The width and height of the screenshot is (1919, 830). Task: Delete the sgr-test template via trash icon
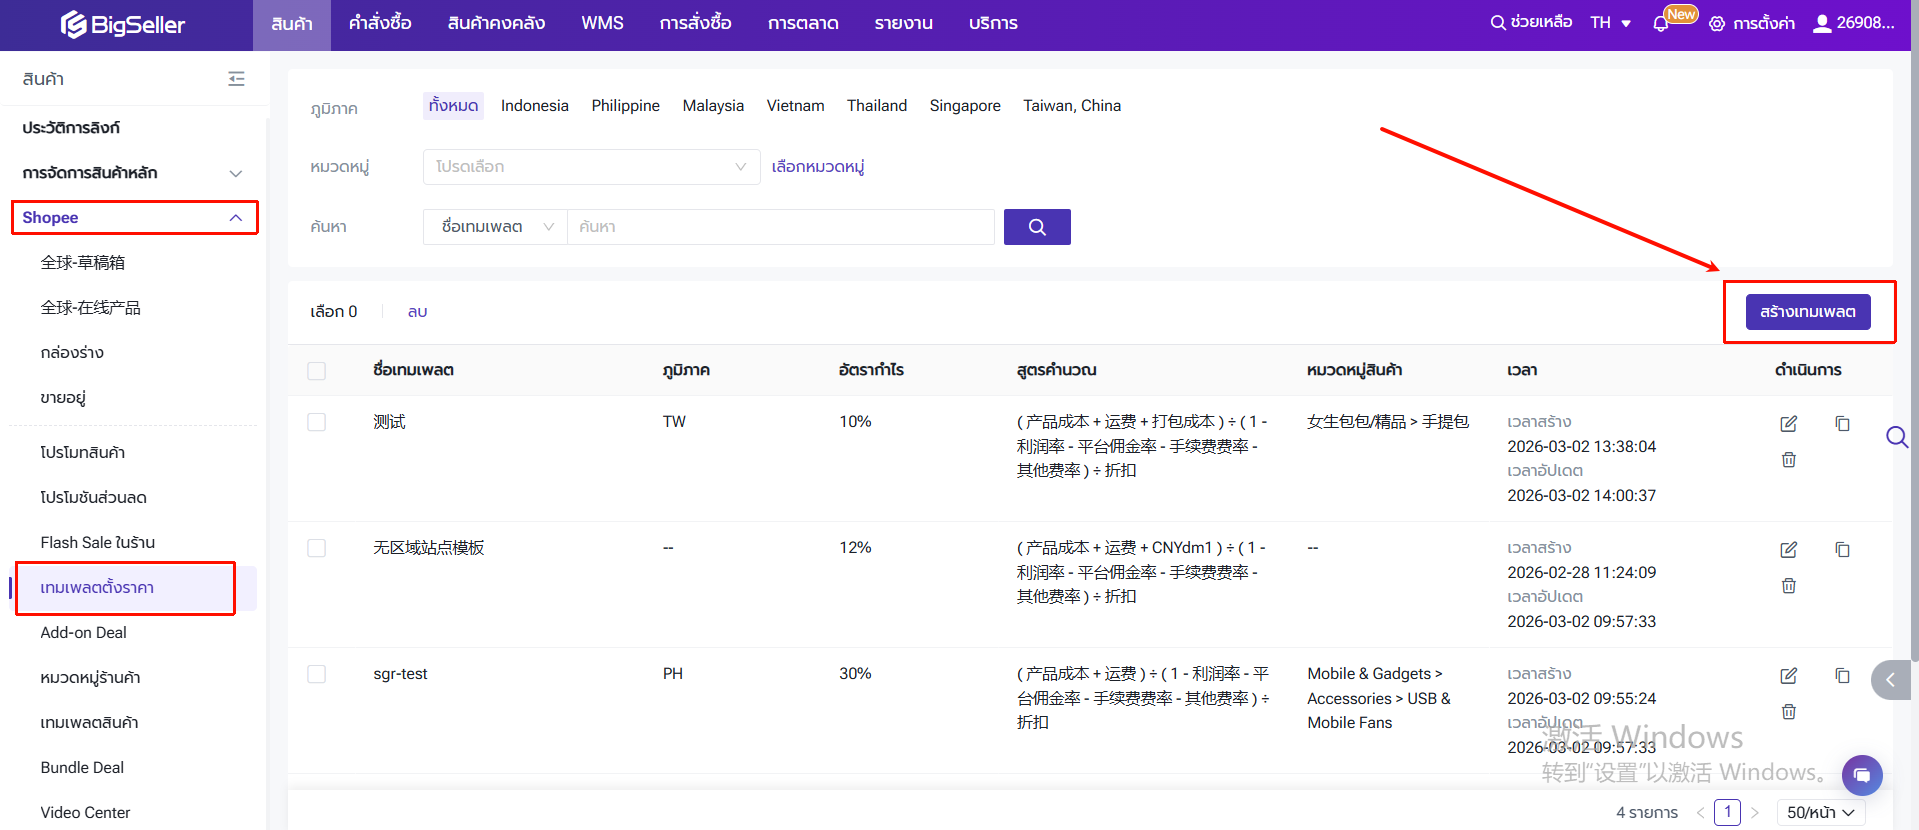[x=1788, y=712]
